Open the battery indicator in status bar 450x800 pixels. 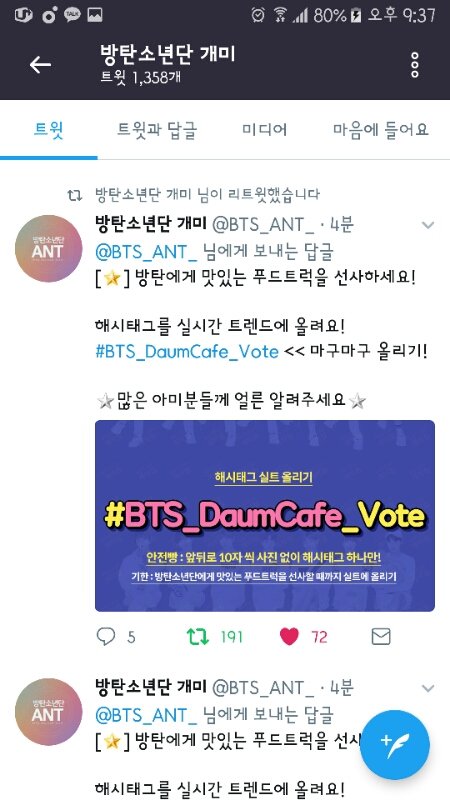click(x=357, y=16)
